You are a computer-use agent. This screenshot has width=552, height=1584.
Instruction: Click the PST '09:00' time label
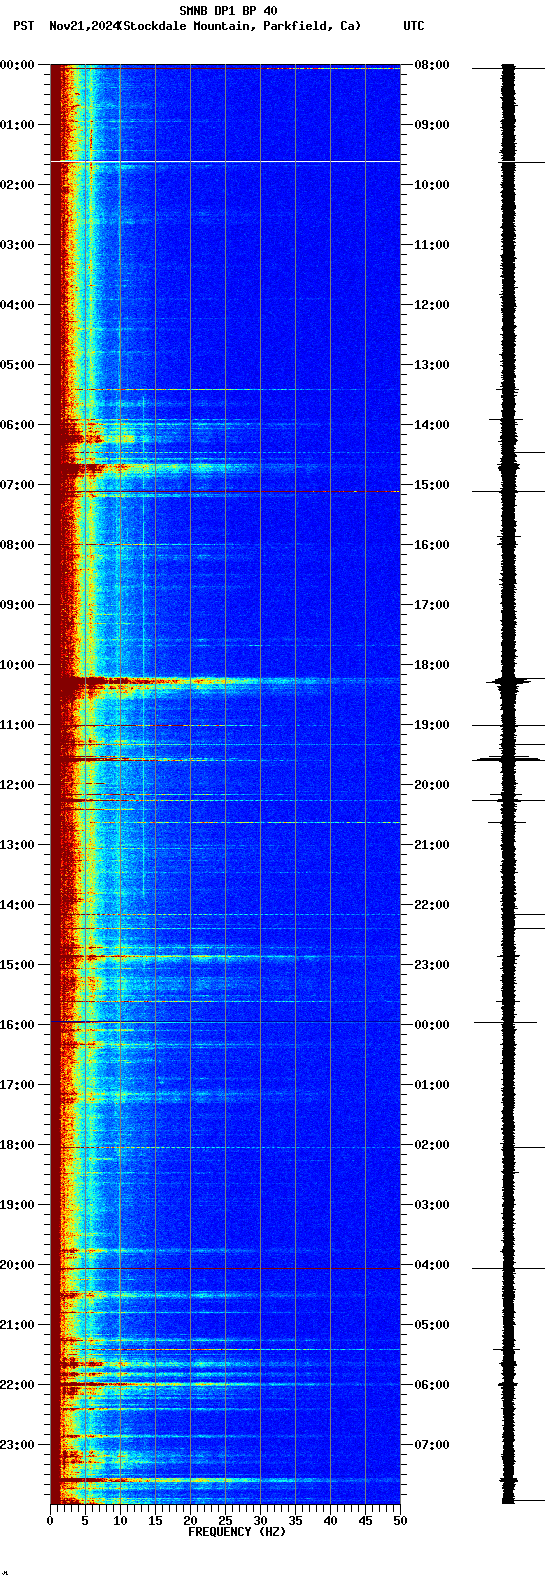click(17, 605)
